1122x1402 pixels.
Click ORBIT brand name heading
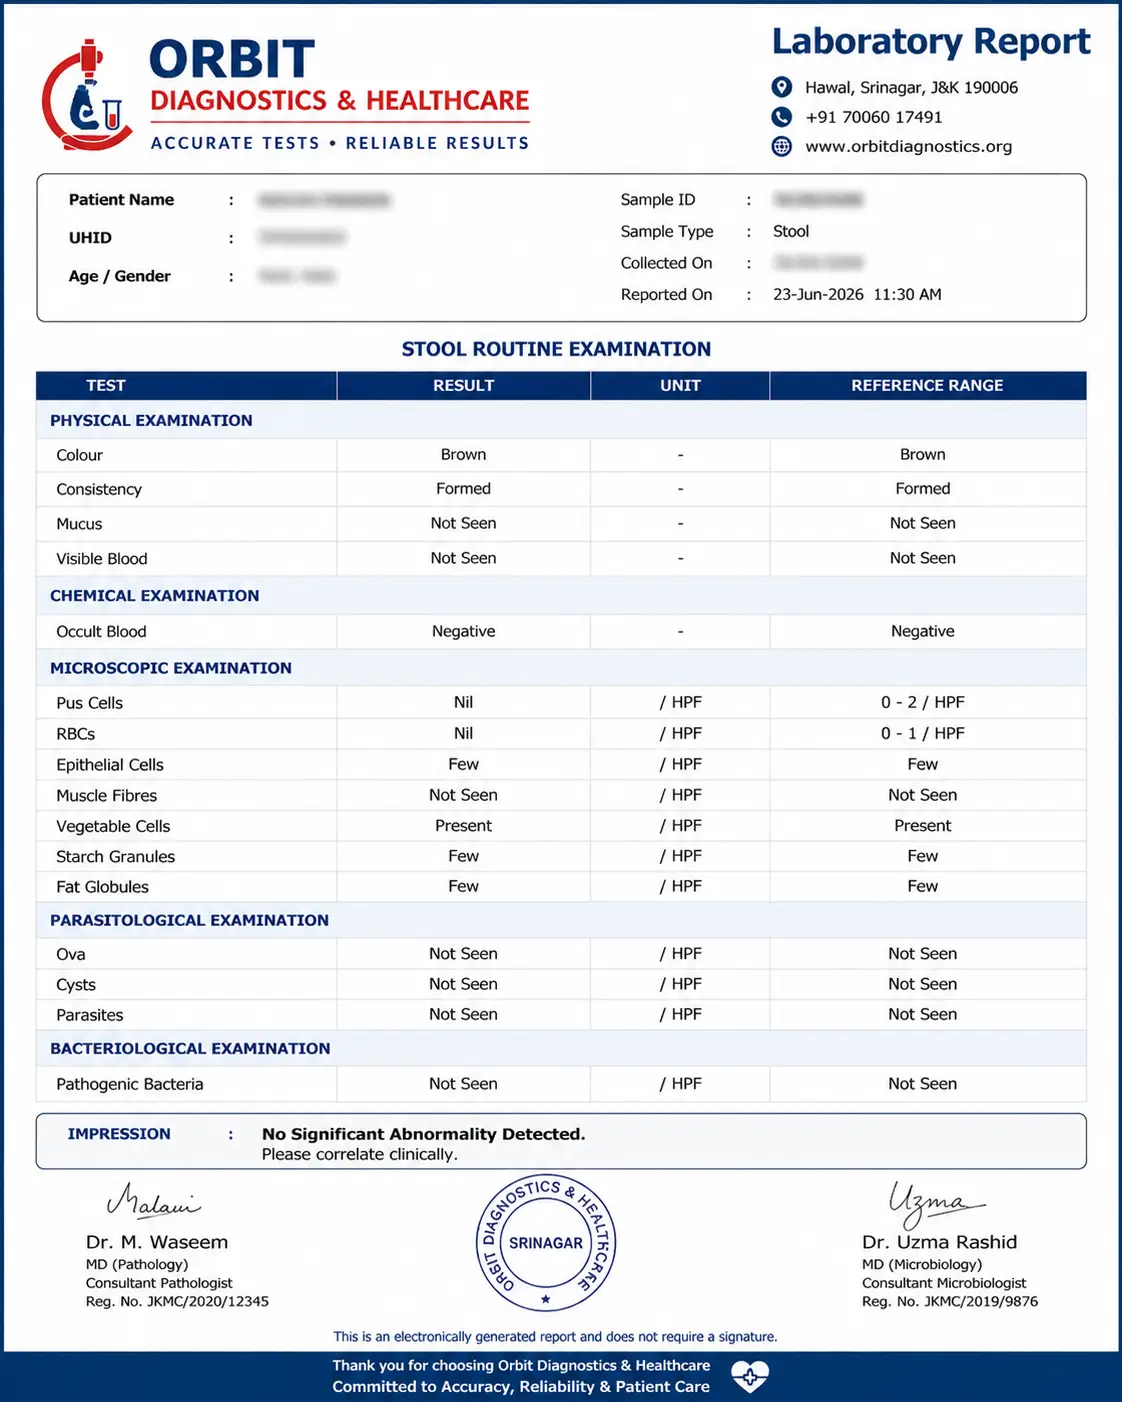232,60
